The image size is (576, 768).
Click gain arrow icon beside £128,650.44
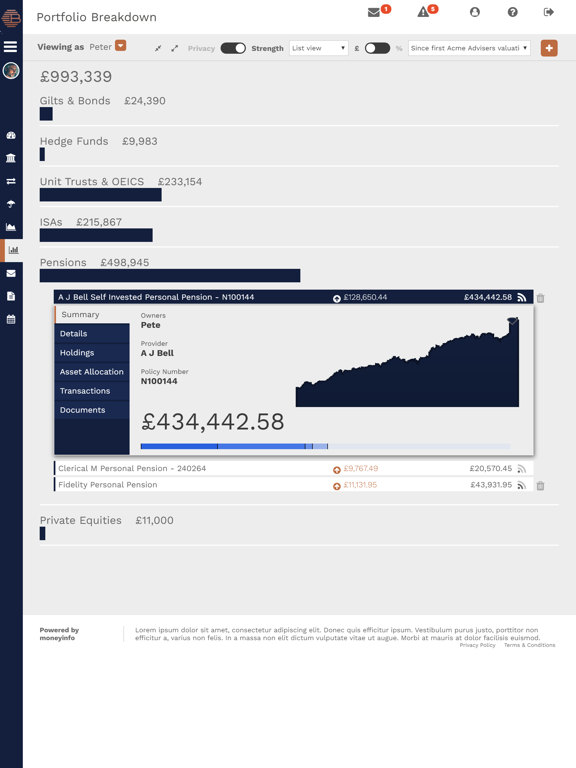pos(336,298)
